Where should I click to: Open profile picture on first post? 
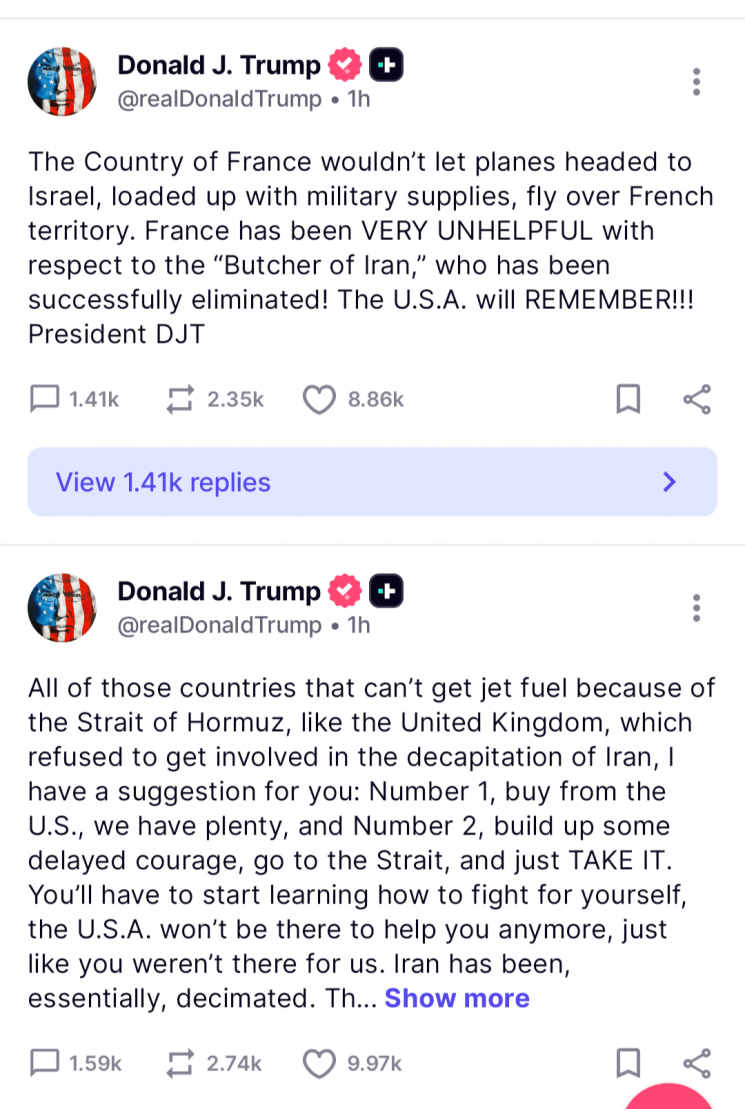click(63, 81)
